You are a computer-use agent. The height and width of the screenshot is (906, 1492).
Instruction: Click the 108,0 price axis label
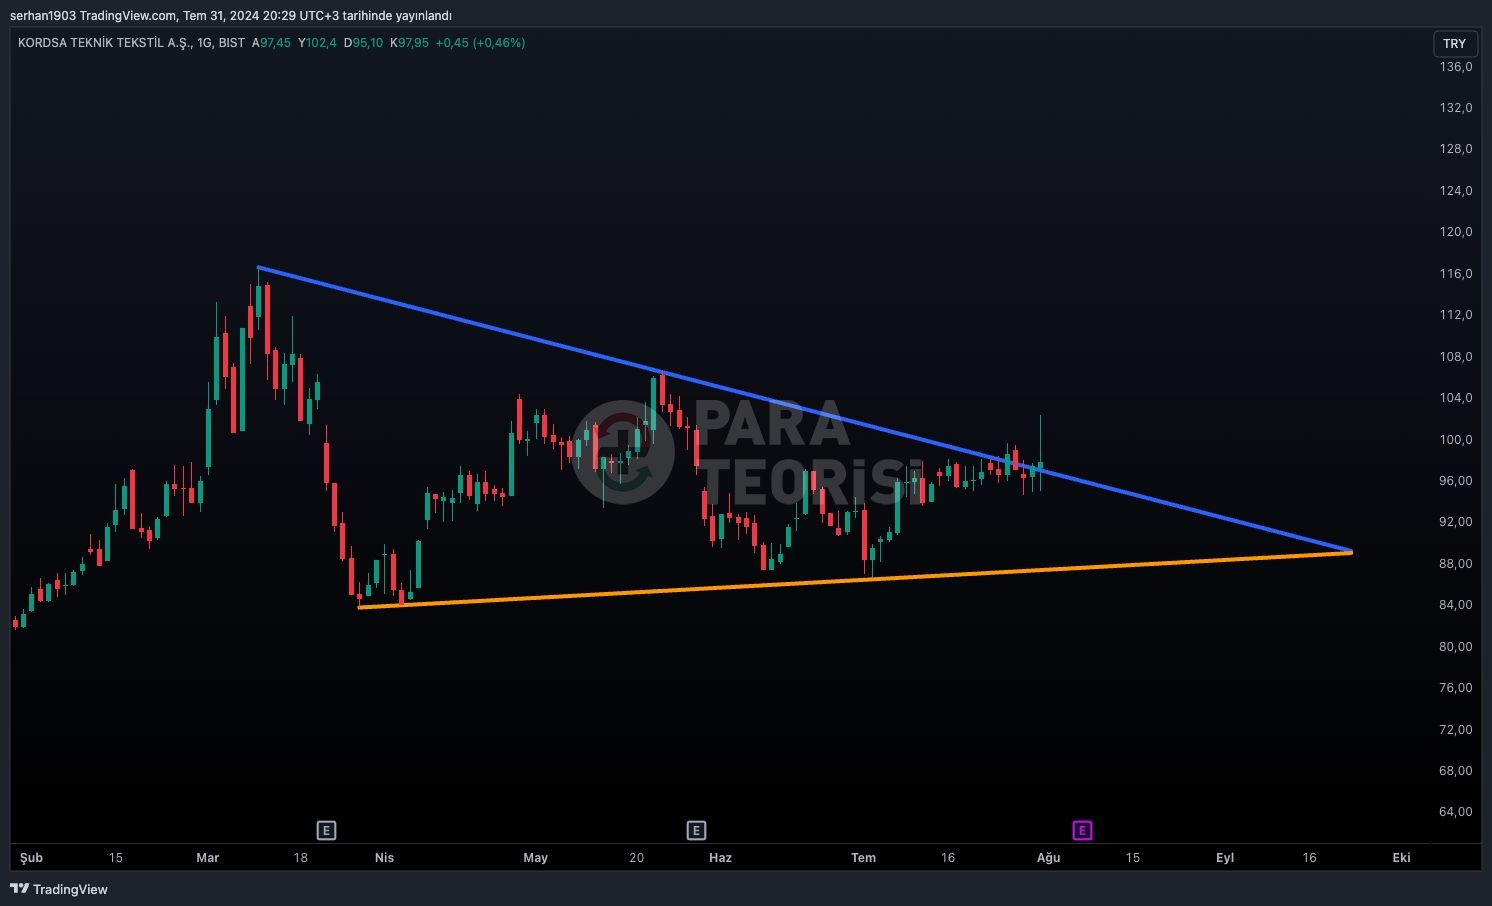[x=1455, y=357]
